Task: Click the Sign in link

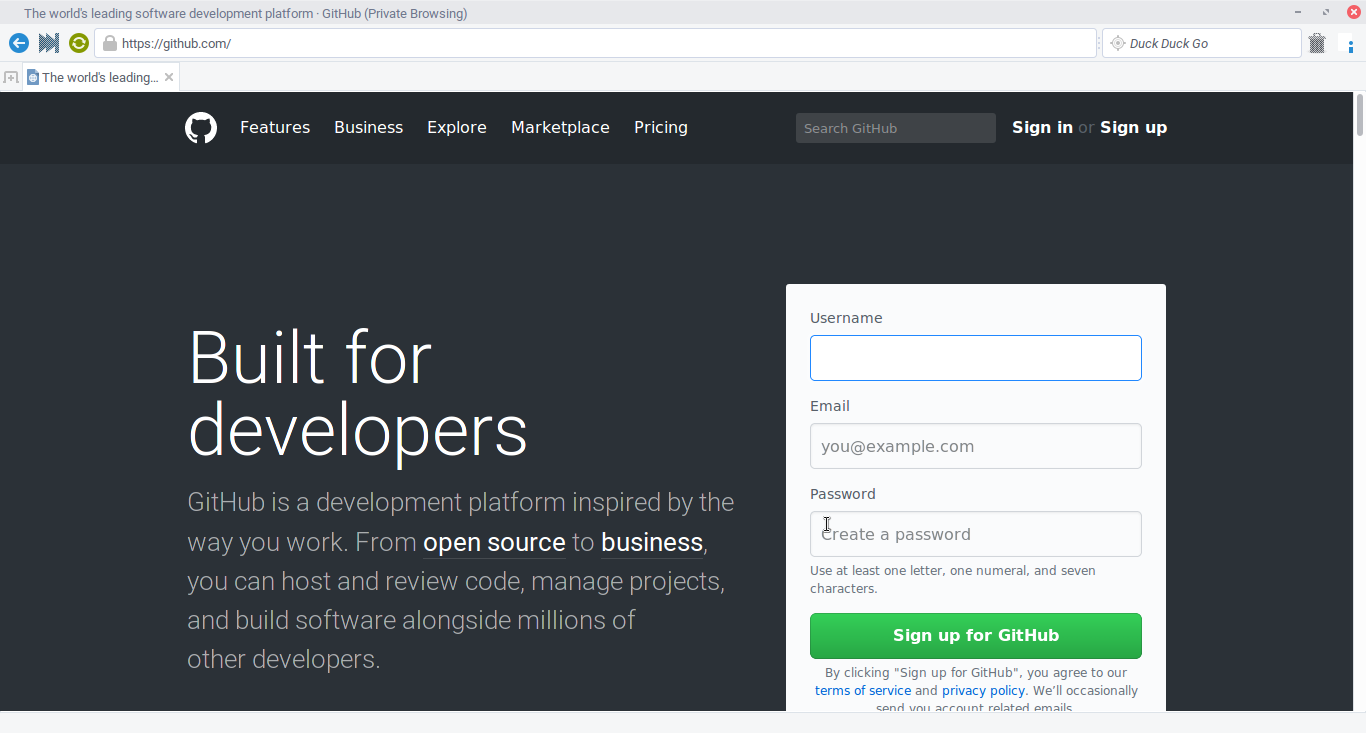Action: coord(1042,127)
